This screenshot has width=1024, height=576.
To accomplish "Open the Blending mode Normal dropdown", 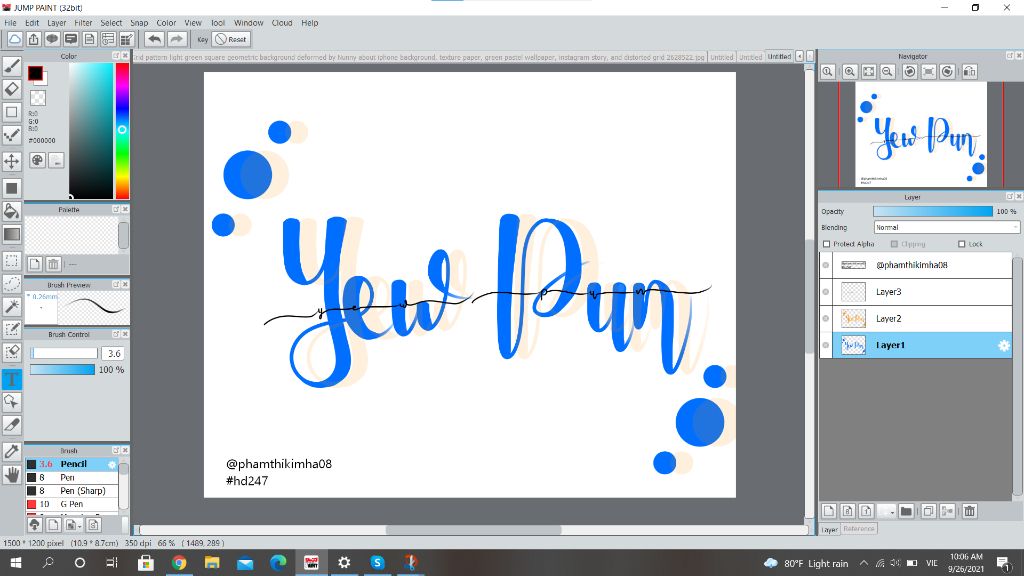I will point(946,227).
